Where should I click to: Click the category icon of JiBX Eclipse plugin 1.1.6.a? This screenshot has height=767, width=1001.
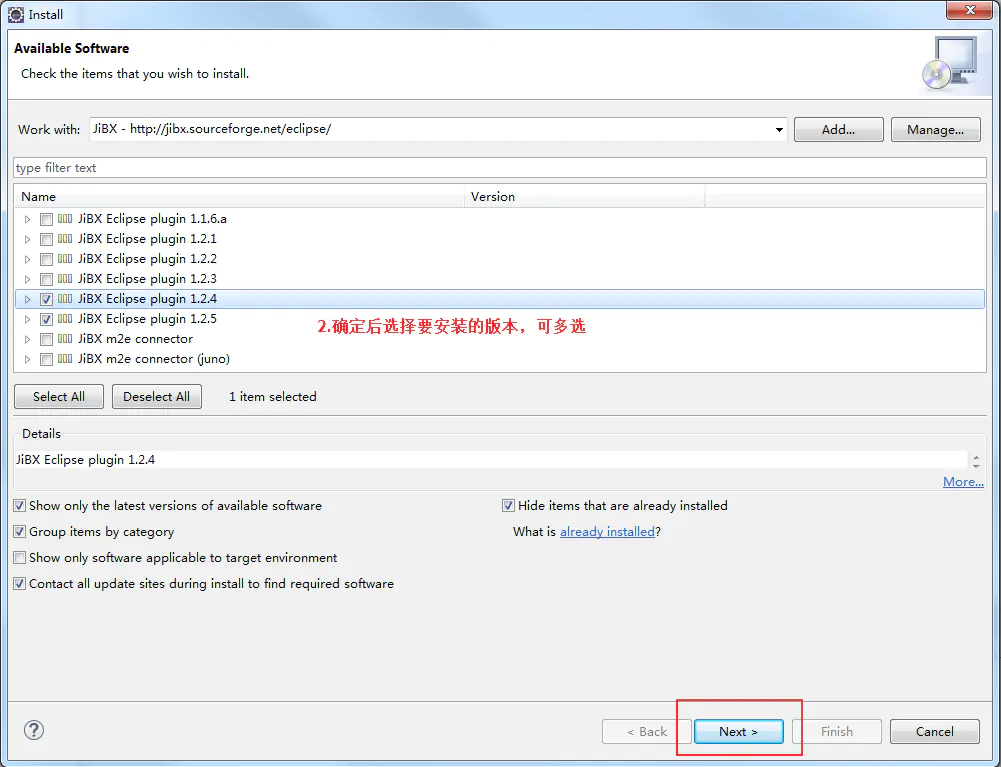pyautogui.click(x=65, y=218)
